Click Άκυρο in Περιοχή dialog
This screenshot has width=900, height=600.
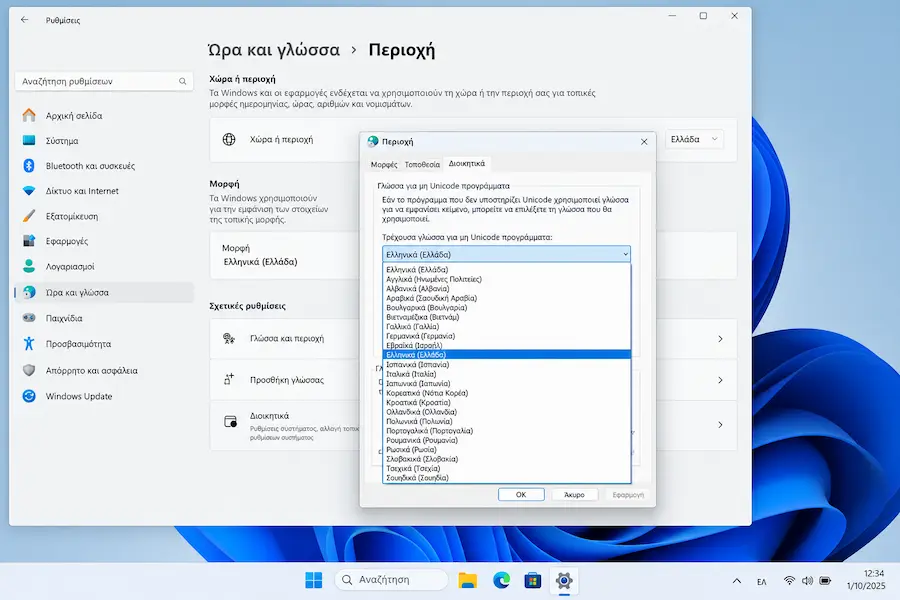(574, 494)
